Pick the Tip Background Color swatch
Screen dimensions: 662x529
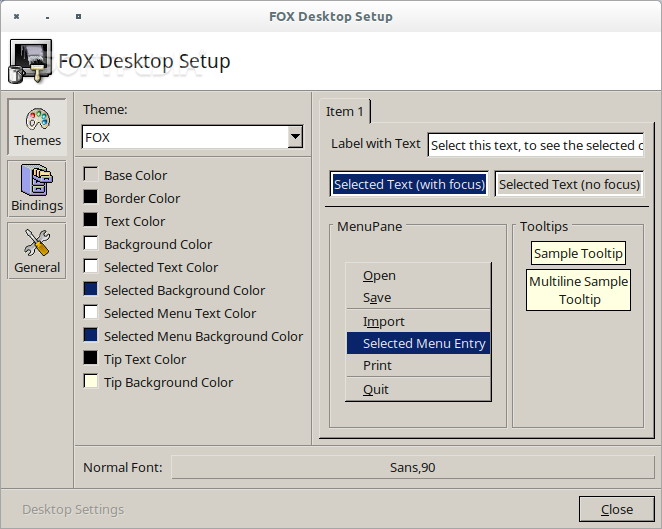[x=90, y=381]
